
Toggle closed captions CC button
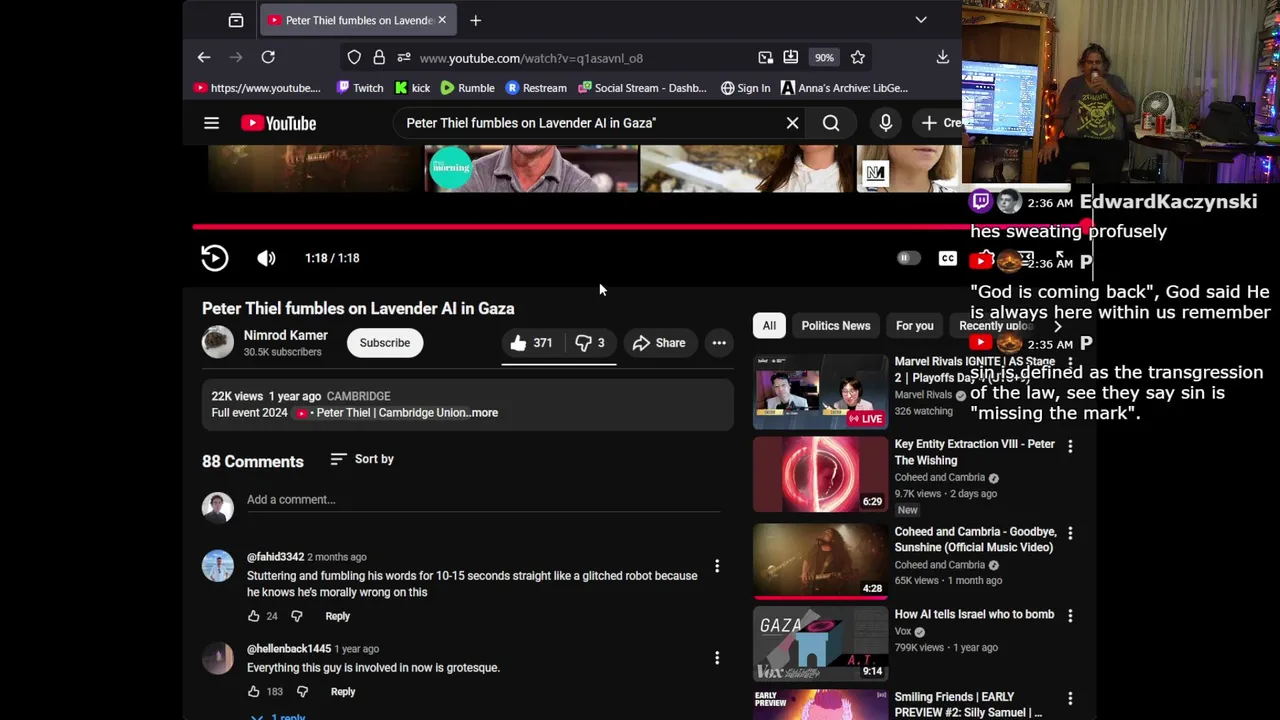947,258
